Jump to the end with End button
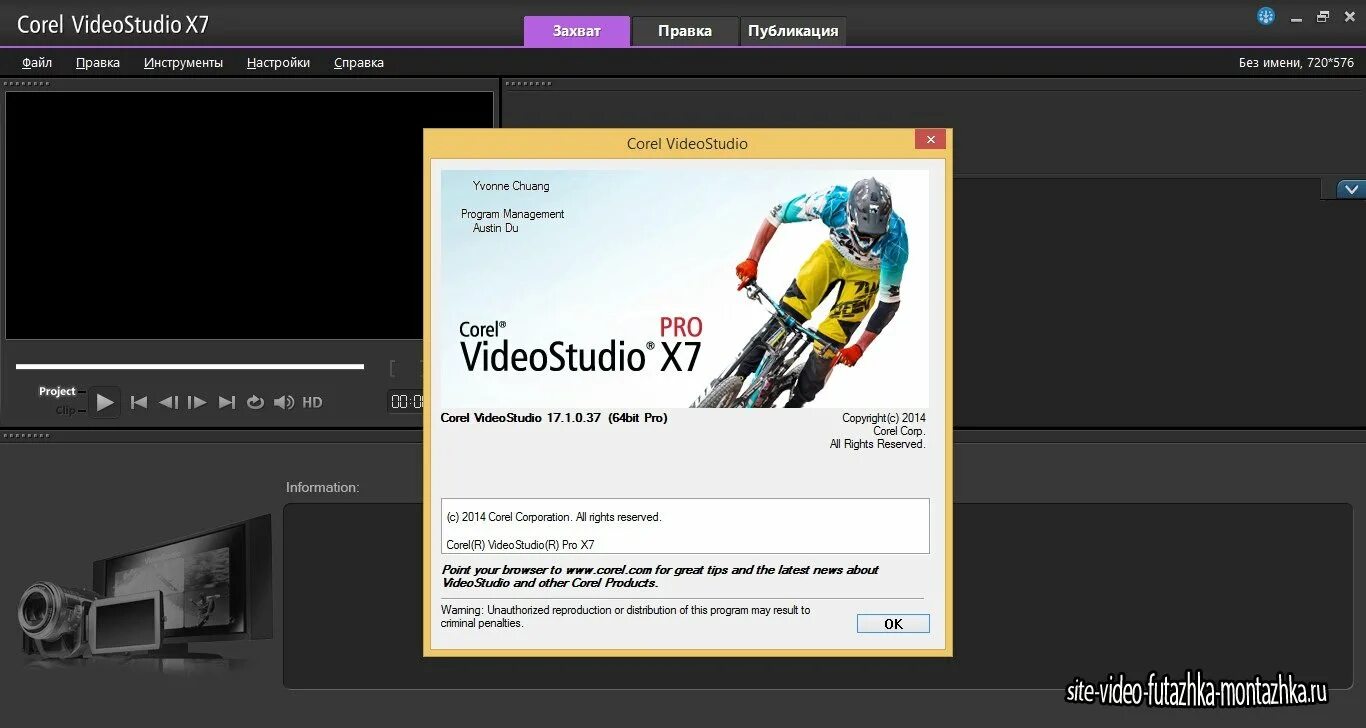Screen dimensions: 1366x728 coord(227,402)
